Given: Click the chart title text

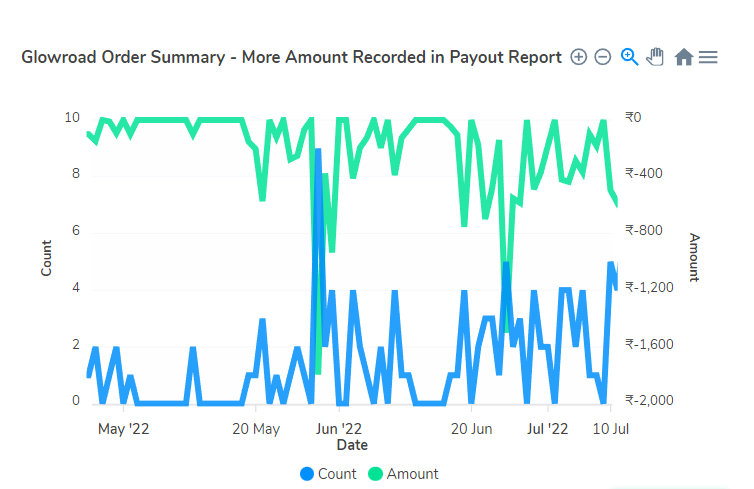Looking at the screenshot, I should point(291,57).
